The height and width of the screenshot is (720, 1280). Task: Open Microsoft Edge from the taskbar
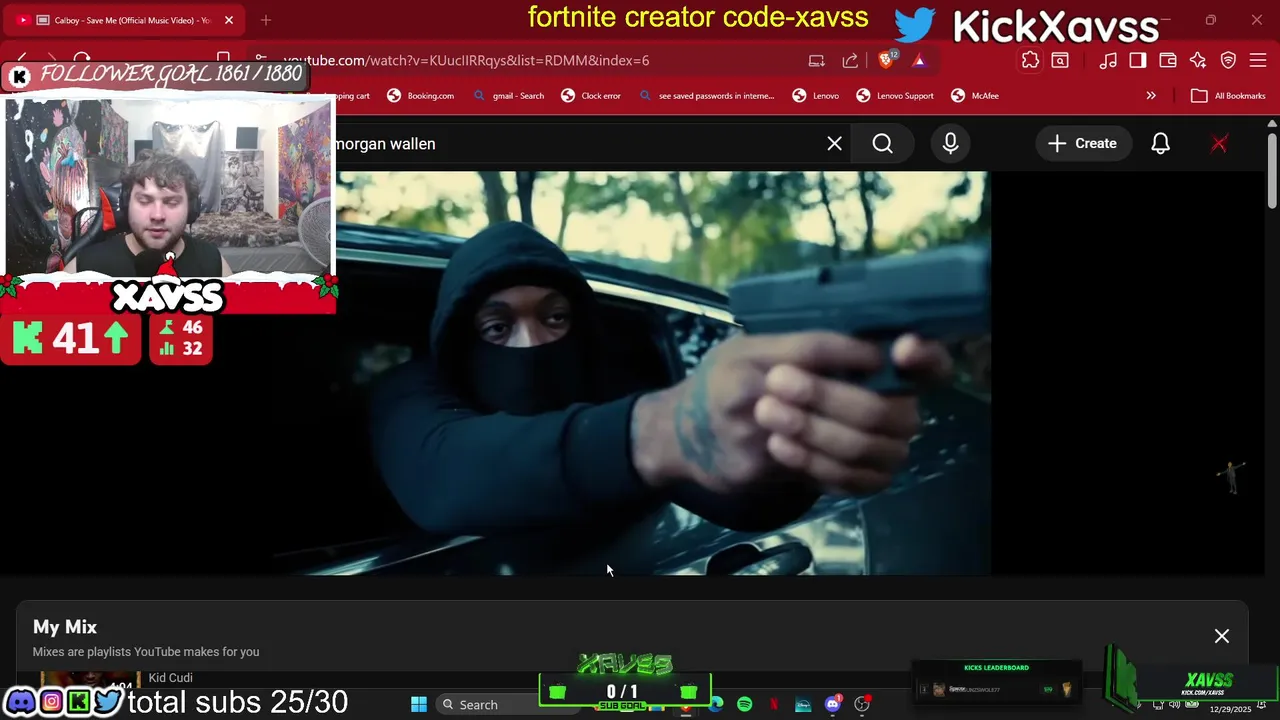[716, 705]
